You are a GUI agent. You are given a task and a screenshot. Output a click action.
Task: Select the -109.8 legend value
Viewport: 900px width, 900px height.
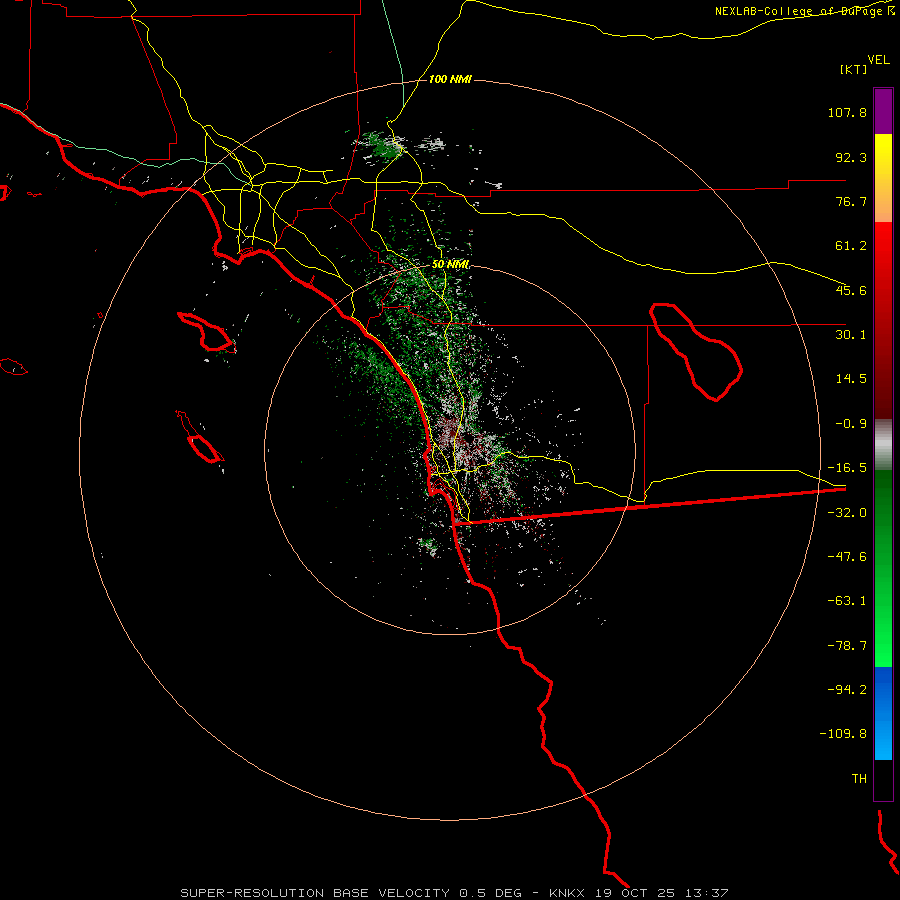843,734
